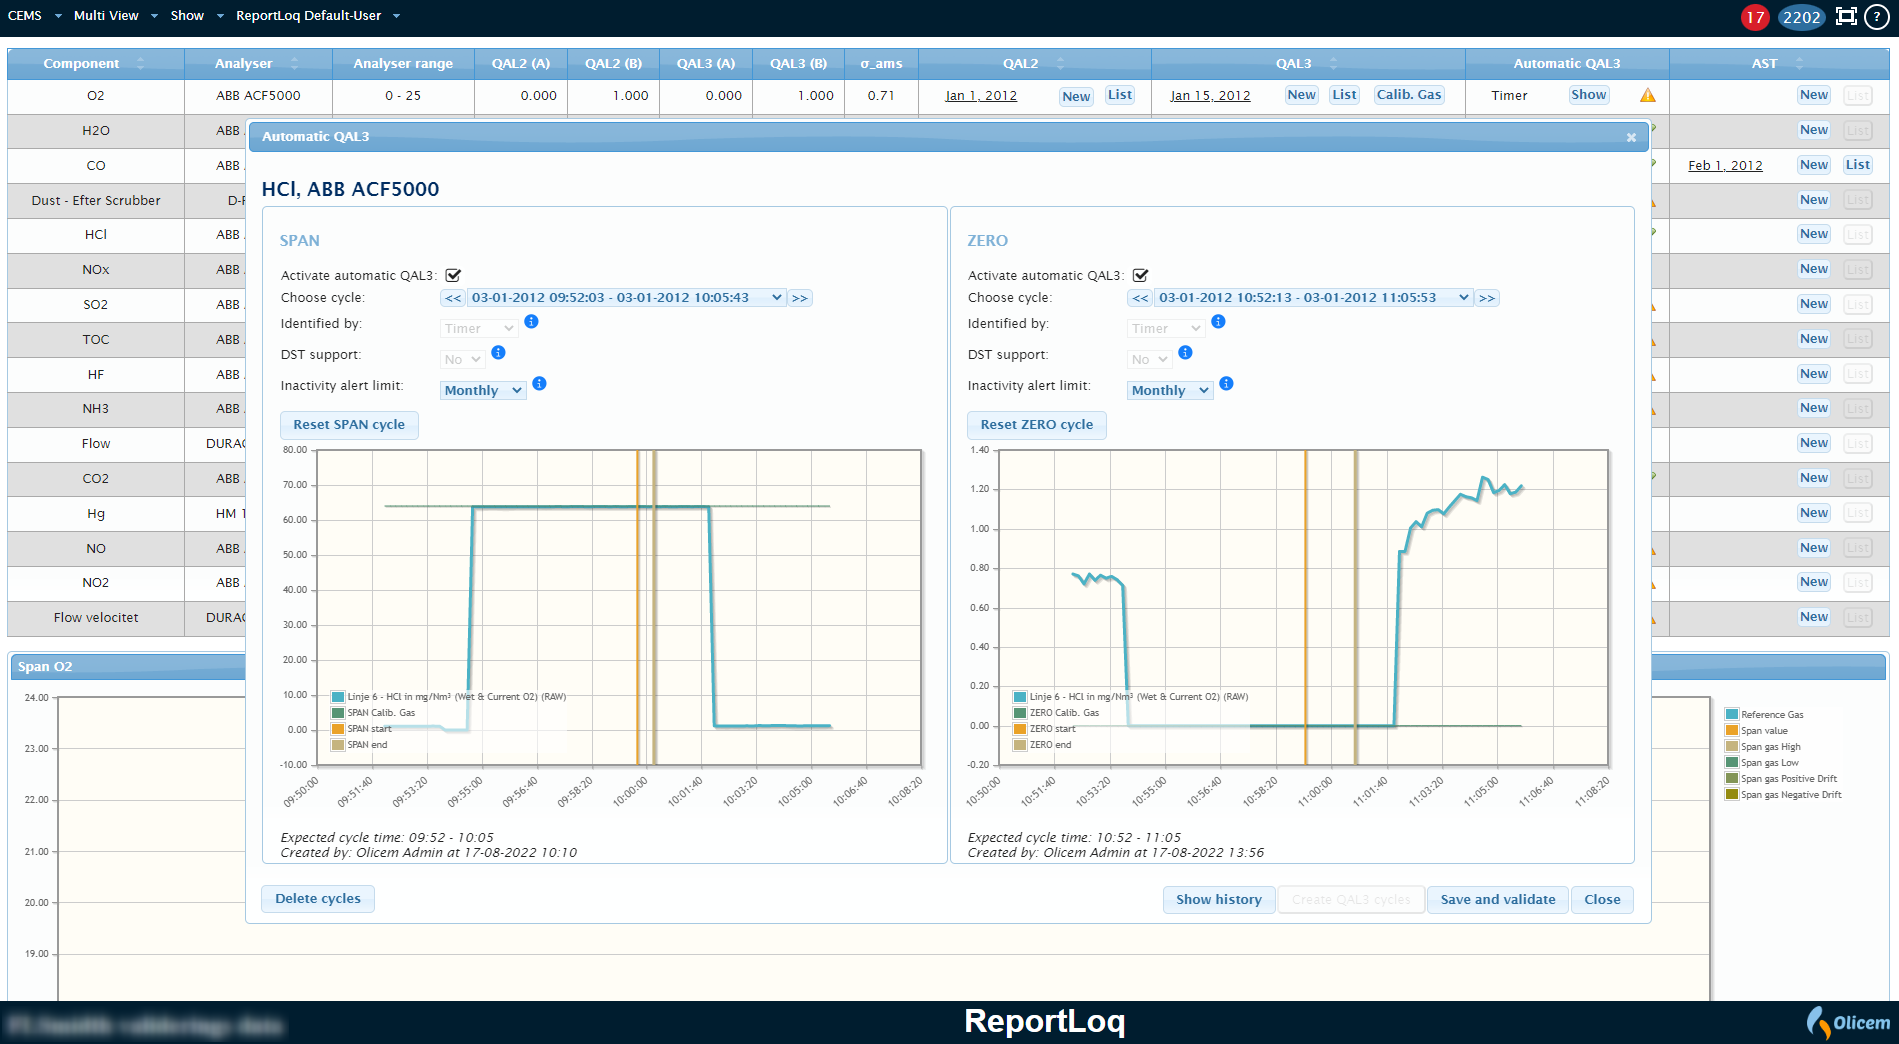The width and height of the screenshot is (1899, 1044).
Task: Open SPAN Inactivity alert limit Monthly dropdown
Action: 483,390
